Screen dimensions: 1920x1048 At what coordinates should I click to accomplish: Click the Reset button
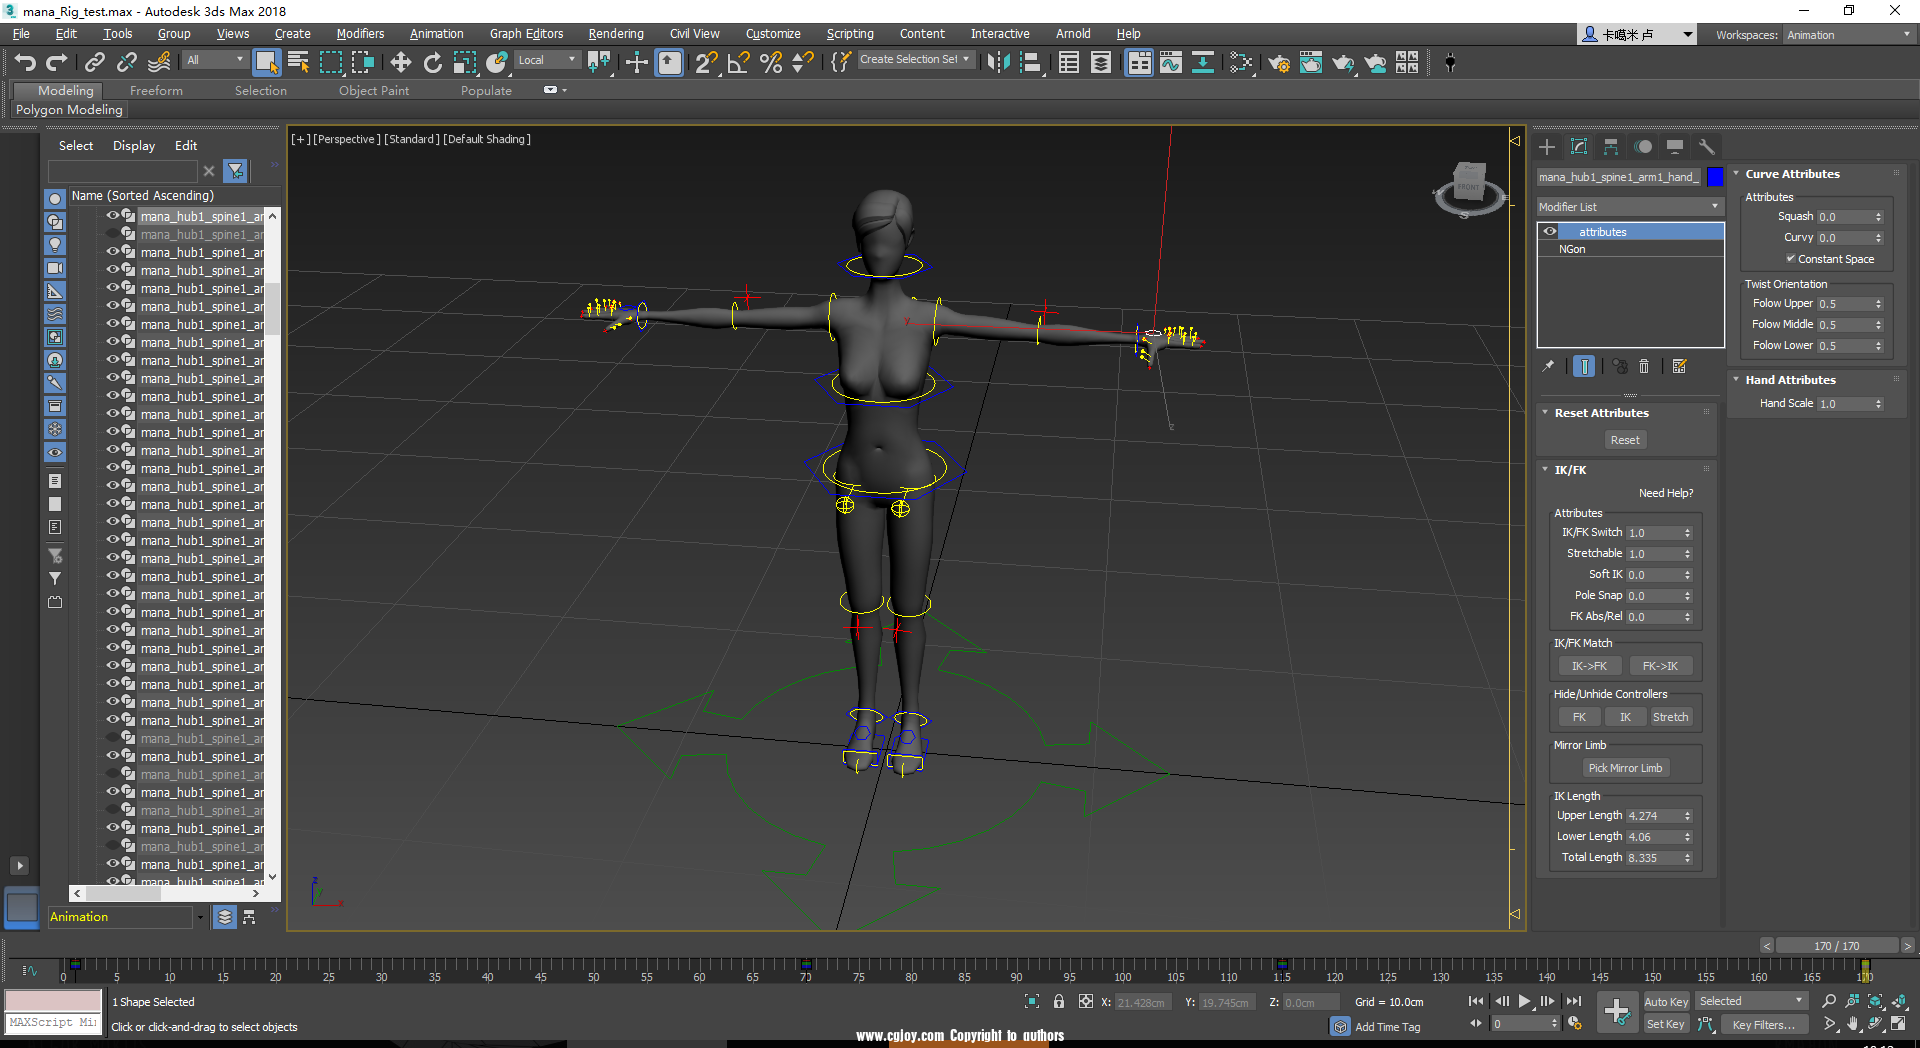tap(1625, 440)
